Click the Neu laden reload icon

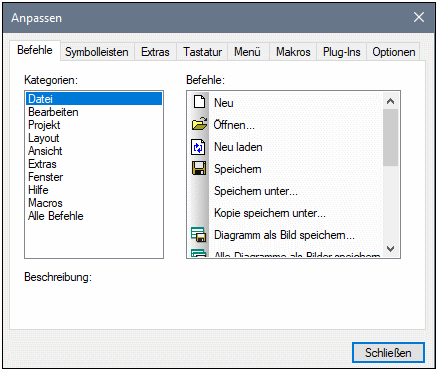[x=199, y=147]
